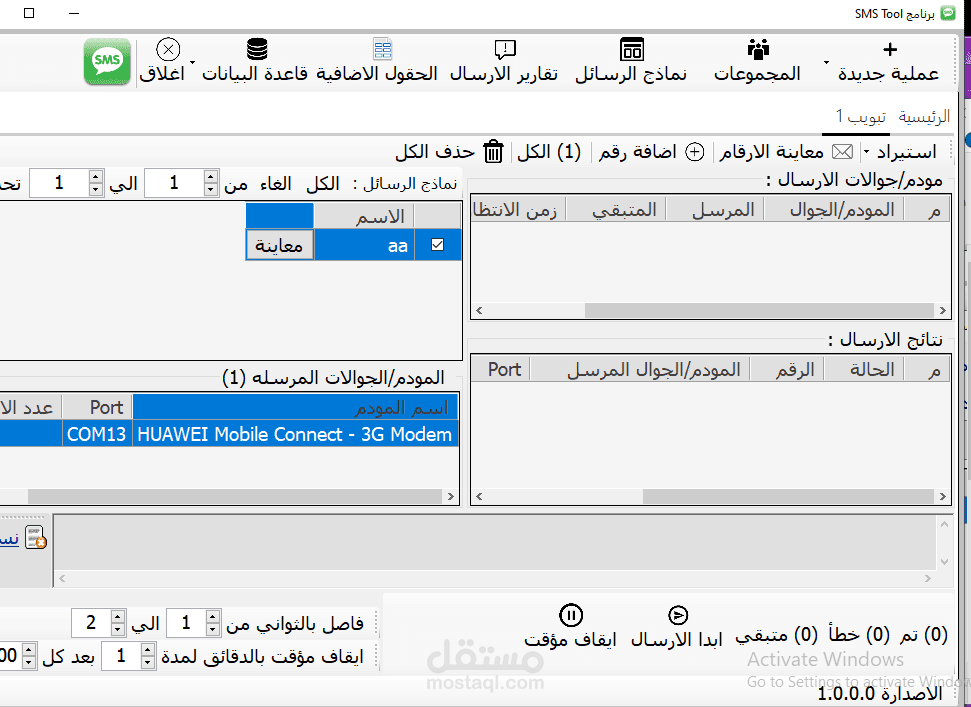Increase فاصل بالثواني من spinner
This screenshot has height=707, width=971.
[x=212, y=617]
